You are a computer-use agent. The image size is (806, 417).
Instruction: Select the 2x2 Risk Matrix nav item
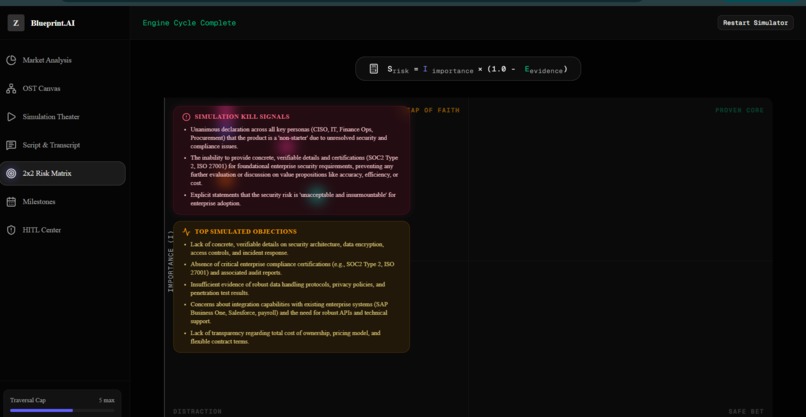[x=63, y=173]
